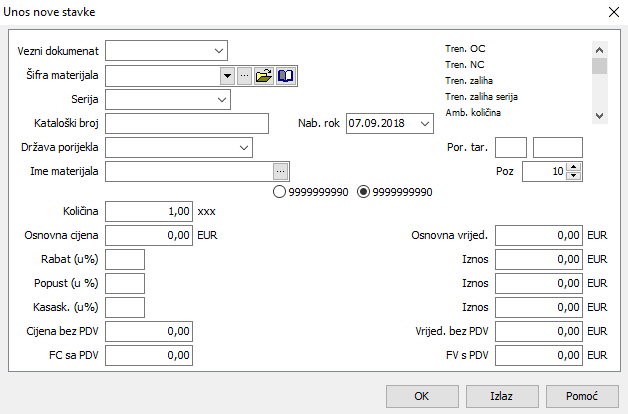Open the ellipsis lookup for Ime materijala
Screen dimensions: 628x414
tap(281, 171)
